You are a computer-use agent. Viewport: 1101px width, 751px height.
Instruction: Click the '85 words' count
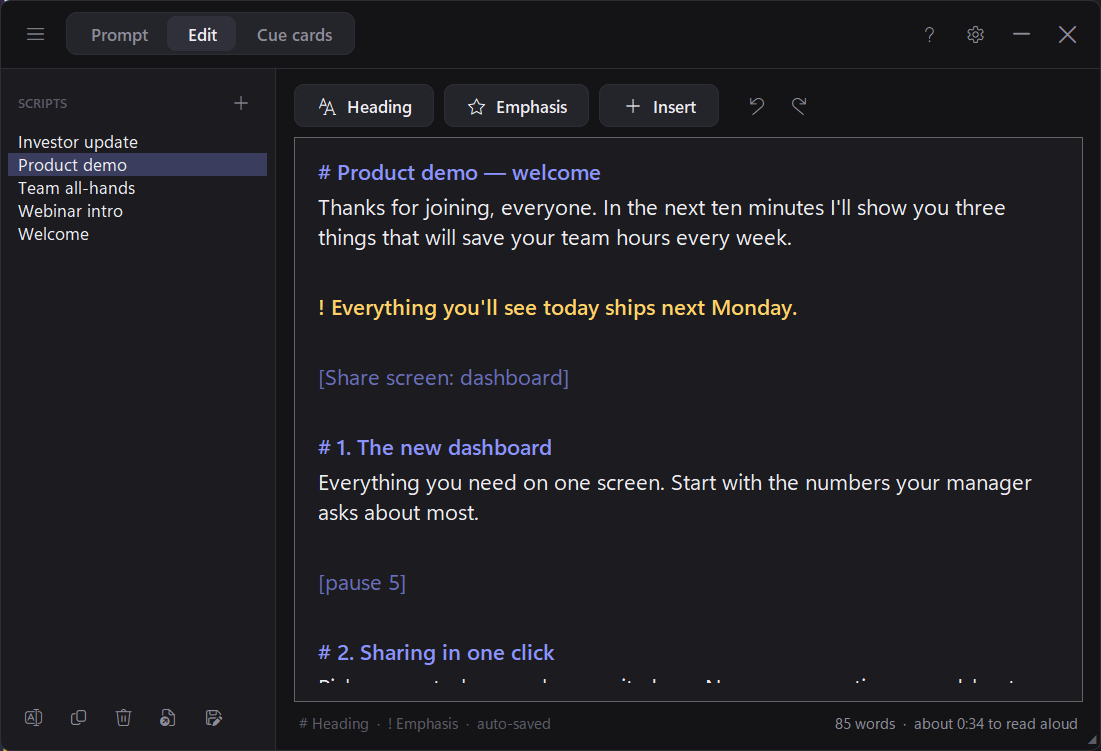click(865, 724)
